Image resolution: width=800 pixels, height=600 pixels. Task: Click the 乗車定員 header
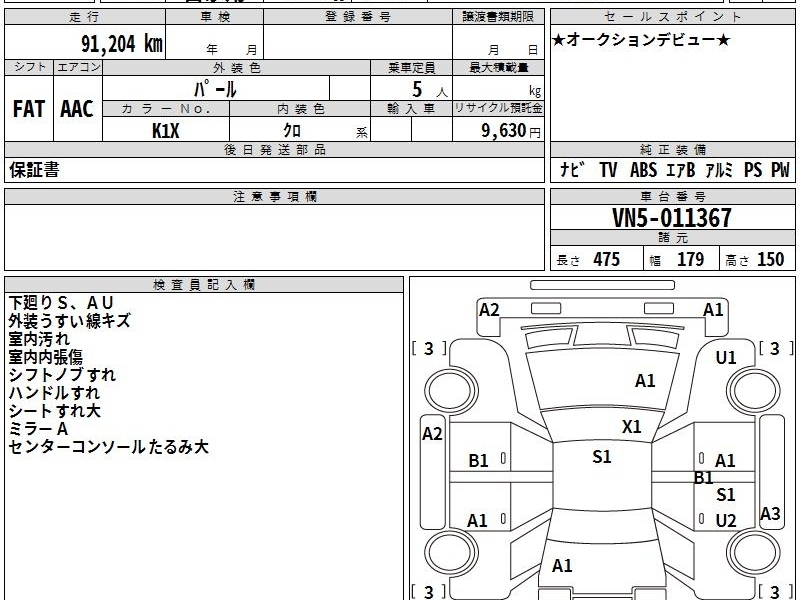pos(411,67)
